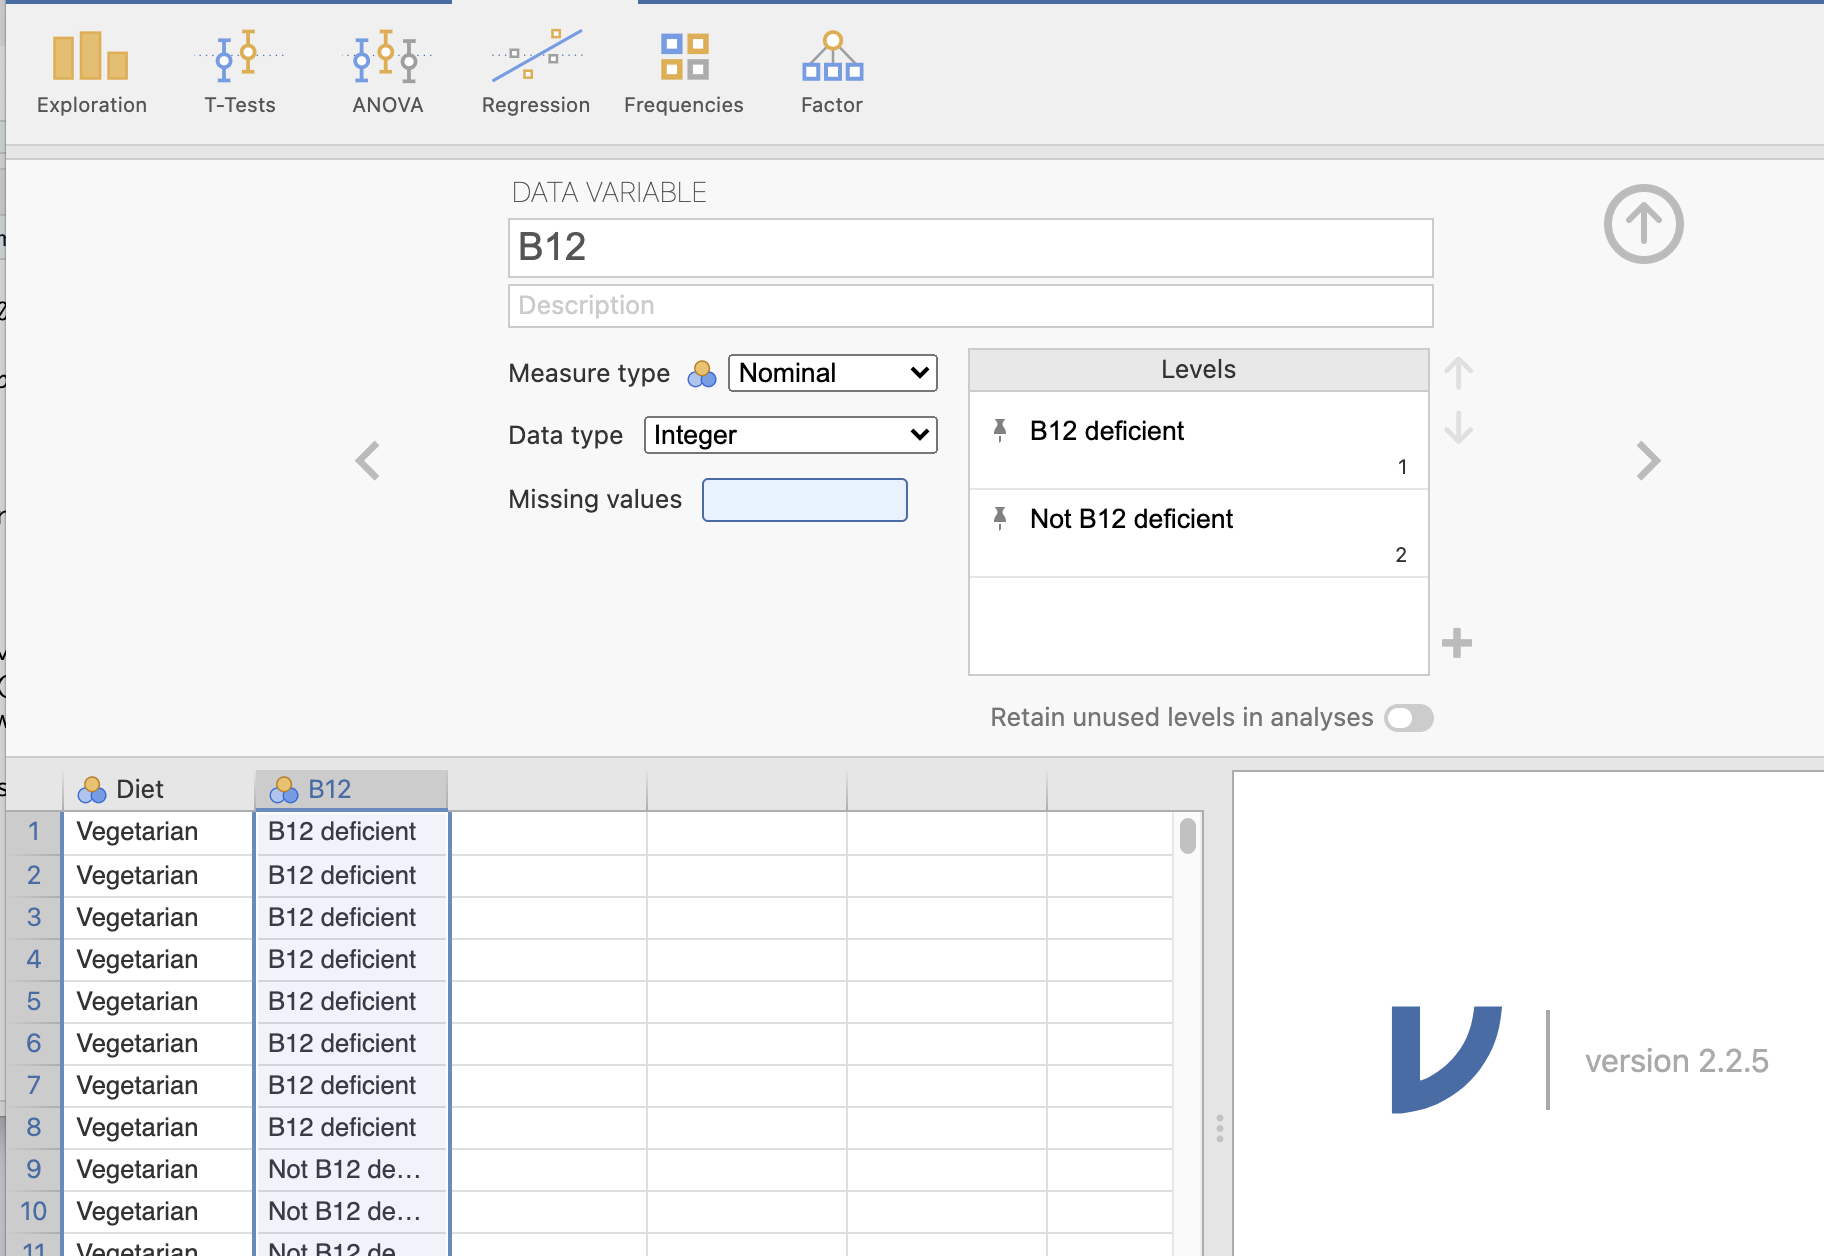The height and width of the screenshot is (1256, 1824).
Task: Add a new level with the plus button
Action: [x=1456, y=643]
